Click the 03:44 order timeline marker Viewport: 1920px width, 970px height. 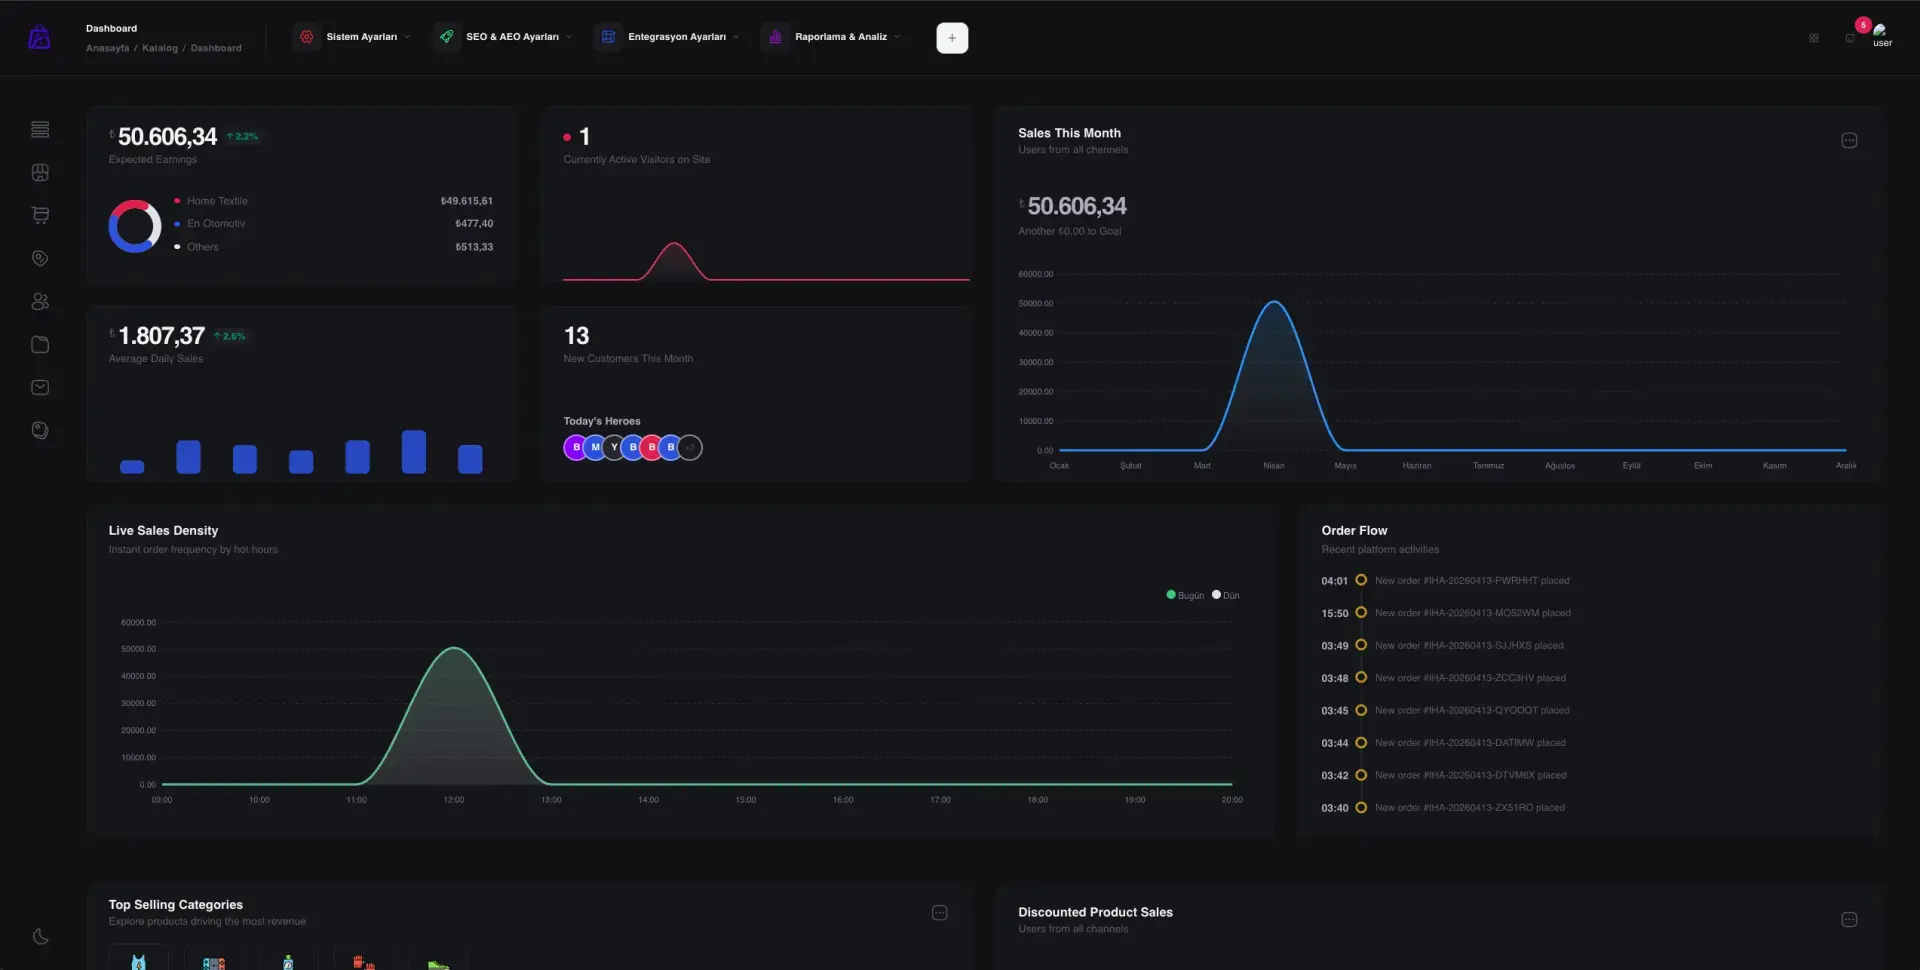click(x=1361, y=742)
